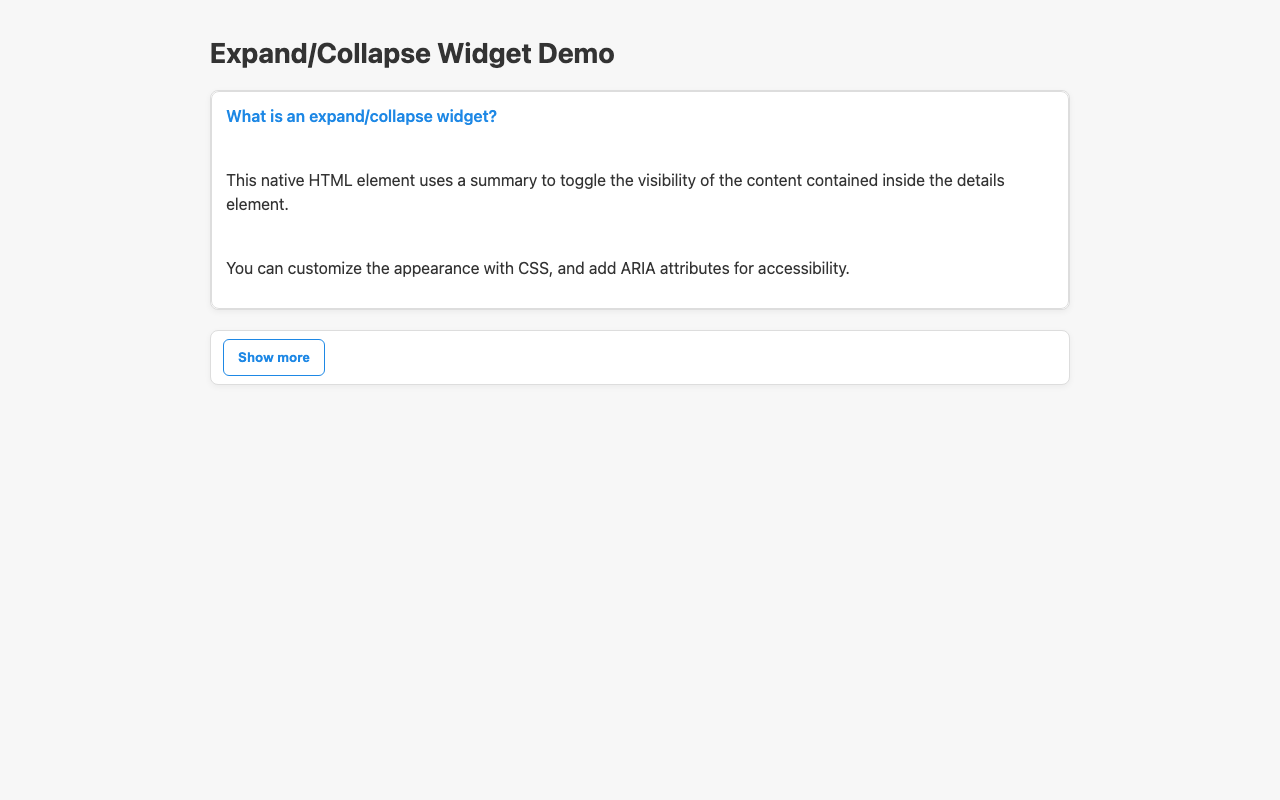Click the card containing the 'Show more' control

[x=700, y=357]
